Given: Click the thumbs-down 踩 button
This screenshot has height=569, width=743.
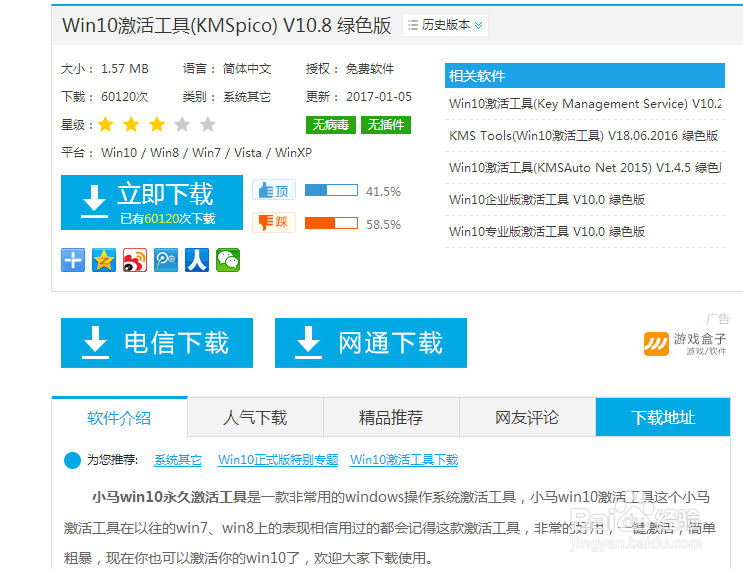Looking at the screenshot, I should [274, 222].
